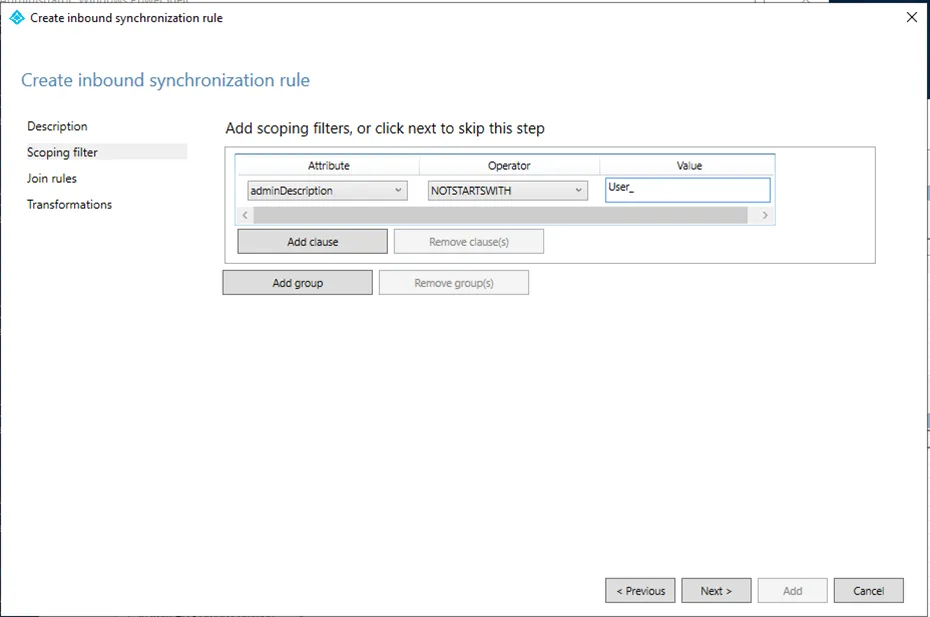This screenshot has width=930, height=617.
Task: Click the horizontal scrollbar in the filter grid
Action: click(500, 215)
